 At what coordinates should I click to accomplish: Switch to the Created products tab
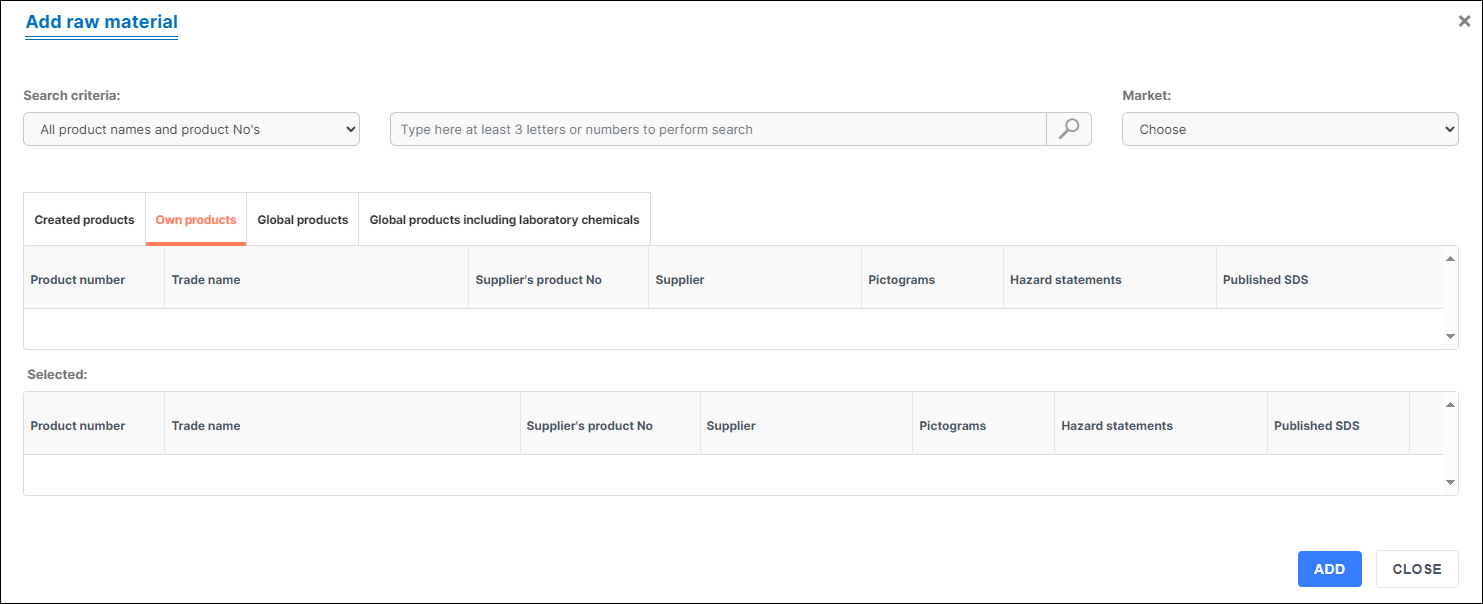pos(84,220)
